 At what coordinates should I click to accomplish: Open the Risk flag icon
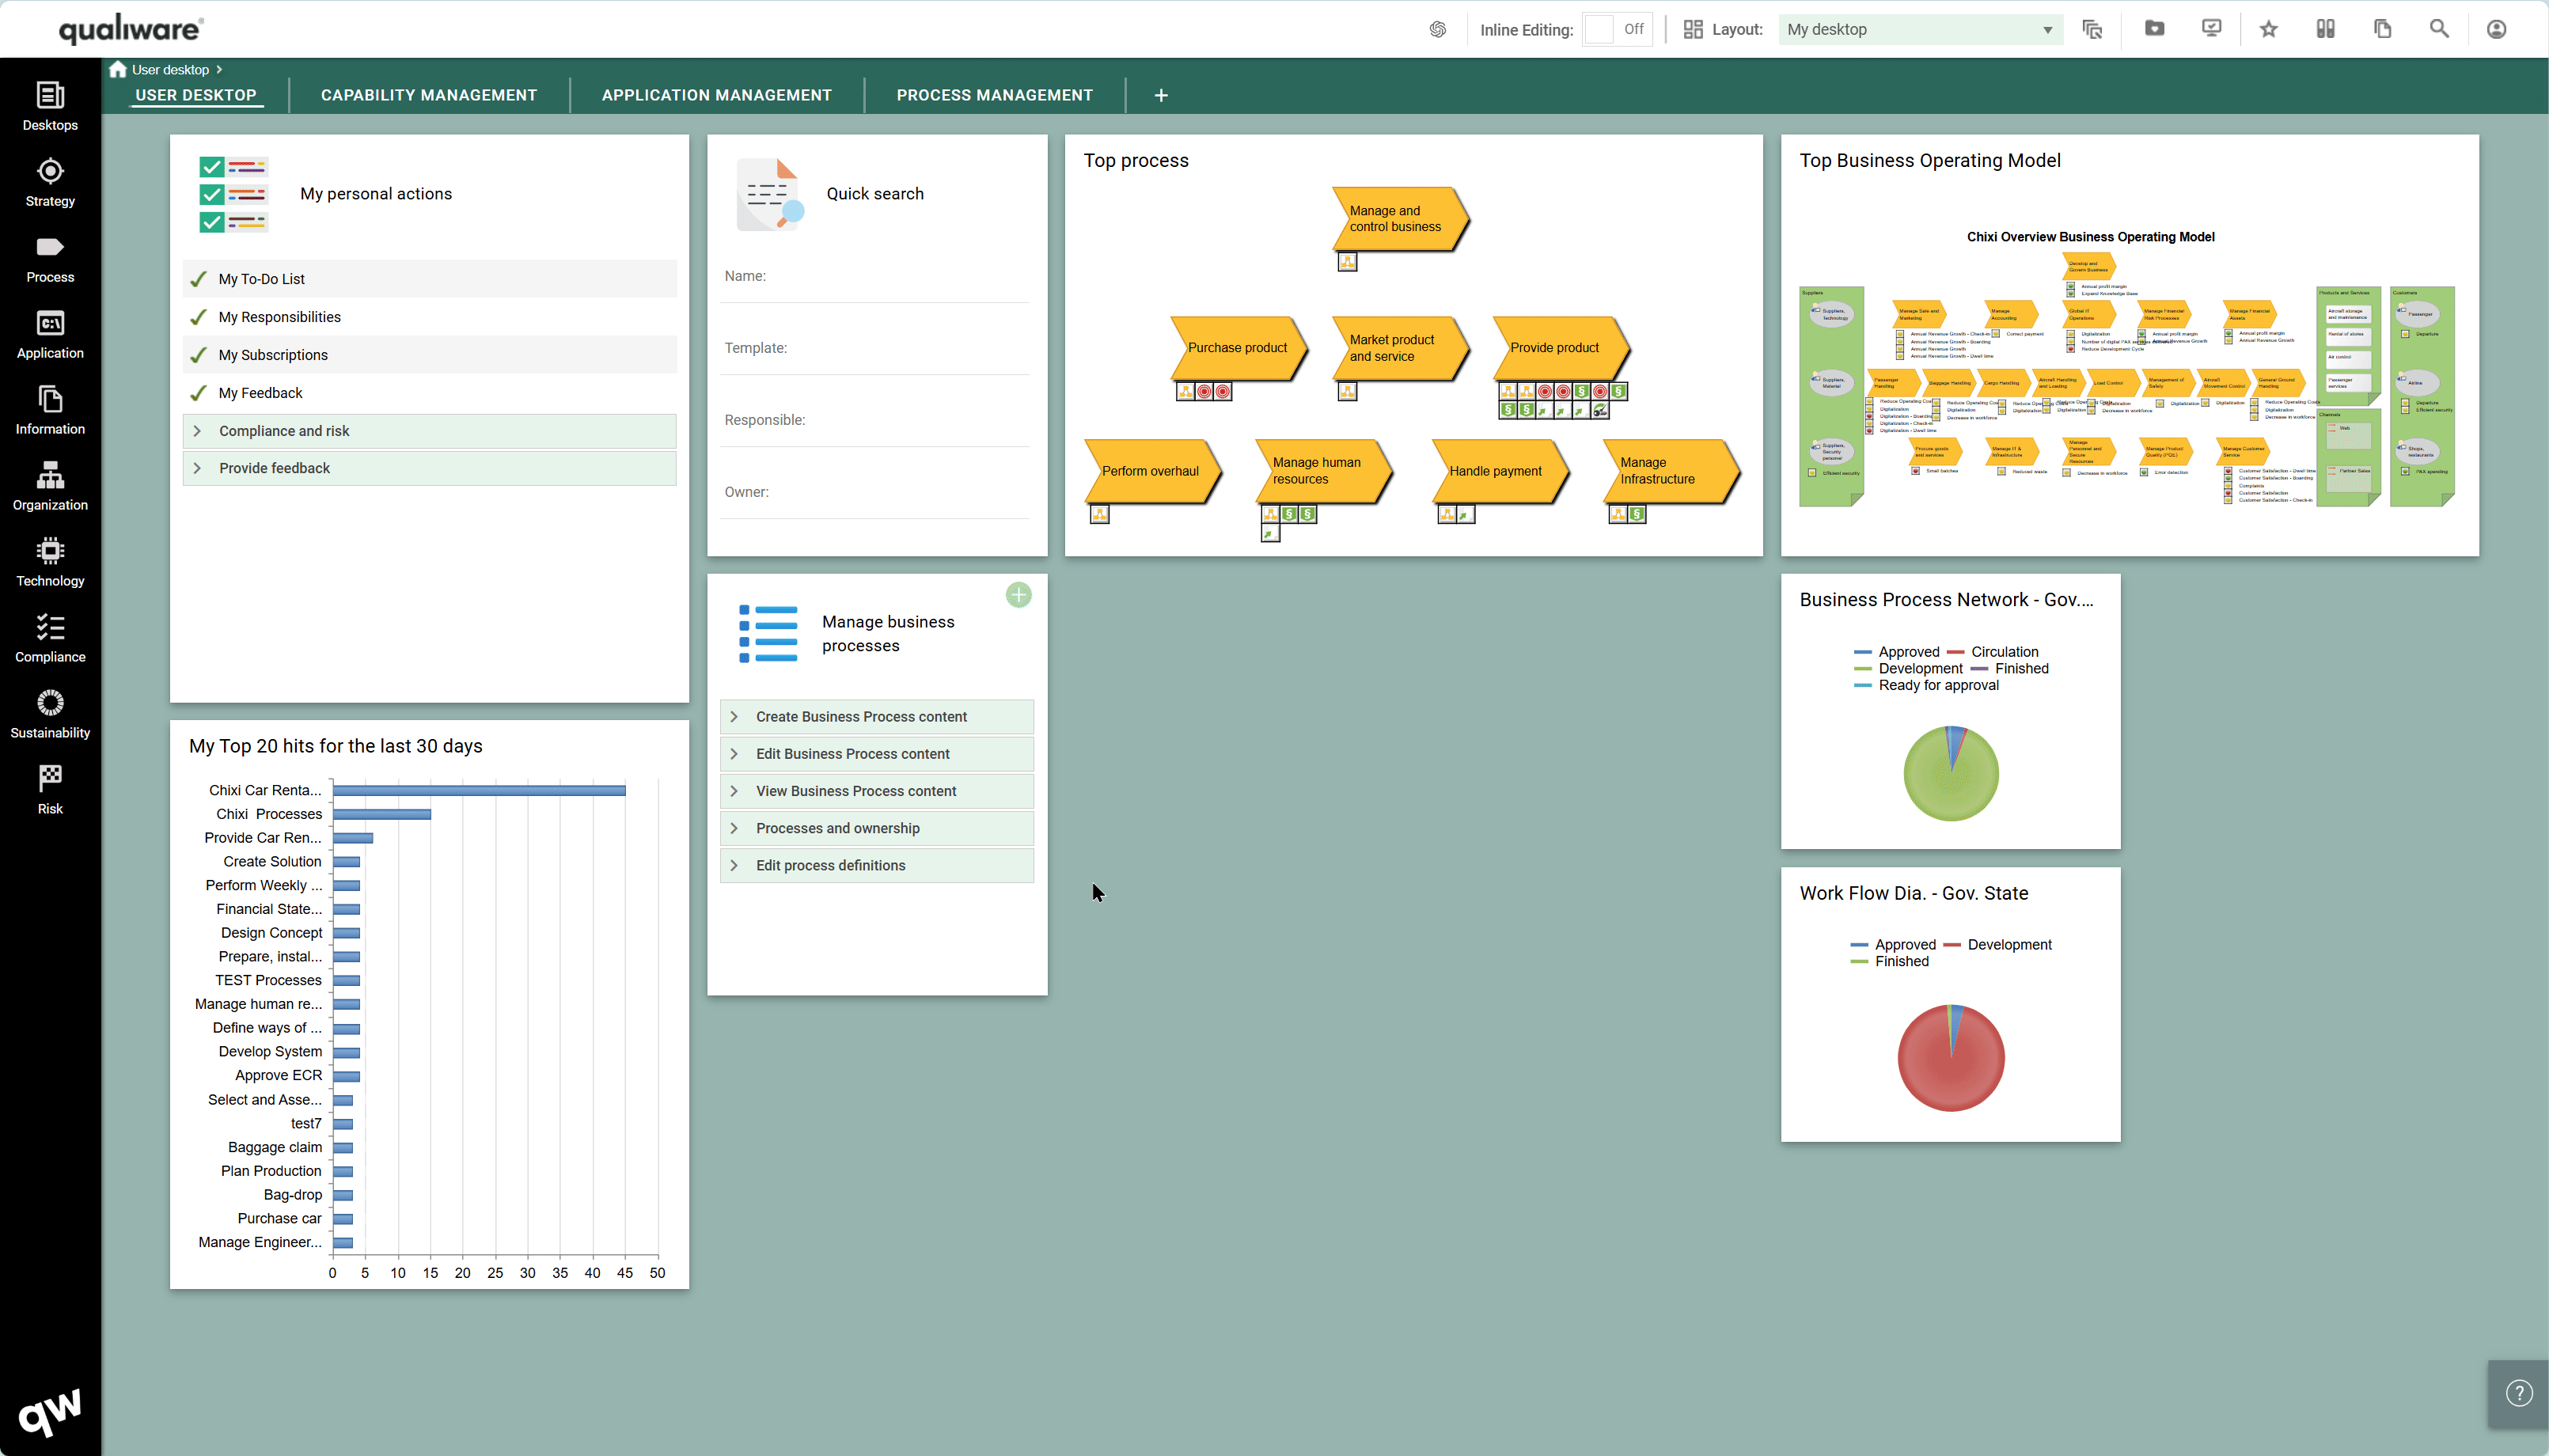tap(50, 790)
